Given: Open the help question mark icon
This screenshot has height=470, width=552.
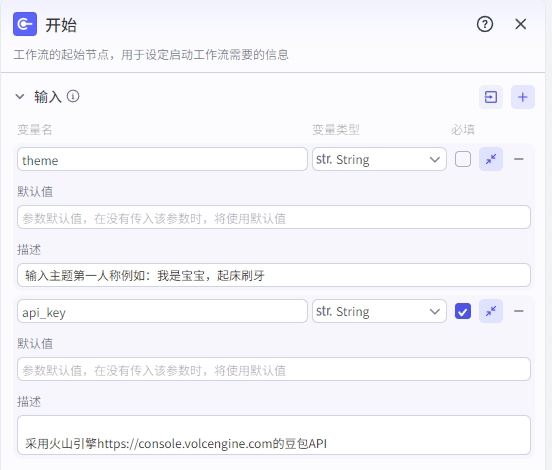Looking at the screenshot, I should click(x=485, y=24).
